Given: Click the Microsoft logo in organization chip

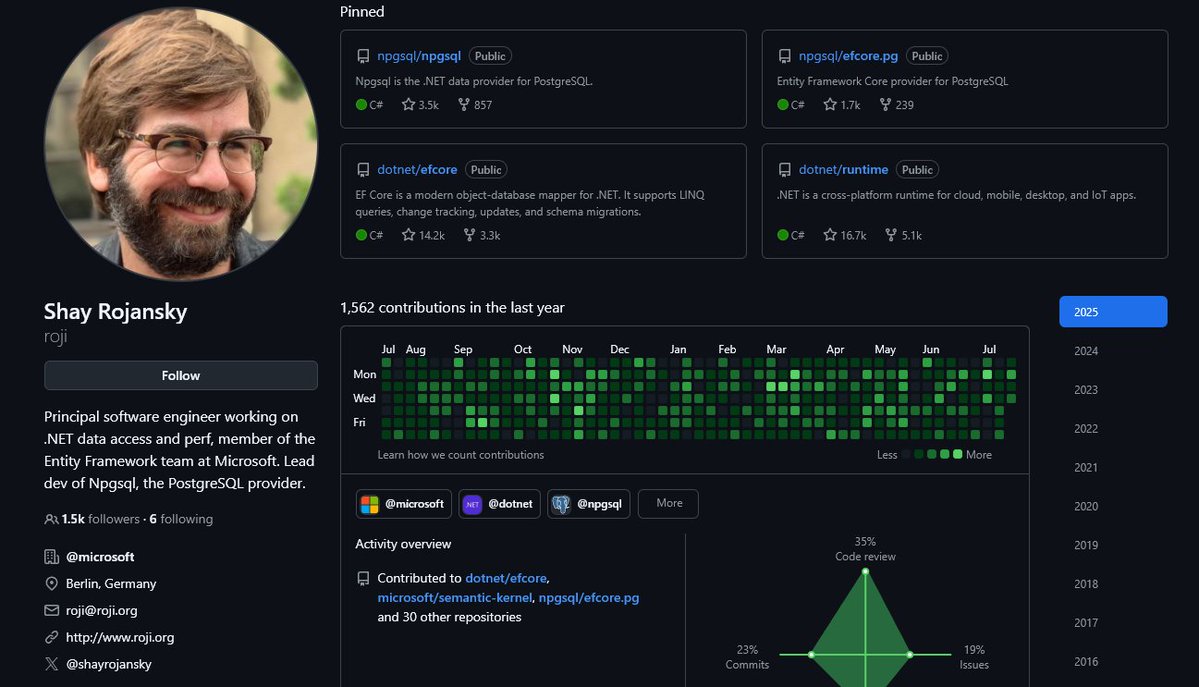Looking at the screenshot, I should pos(370,504).
